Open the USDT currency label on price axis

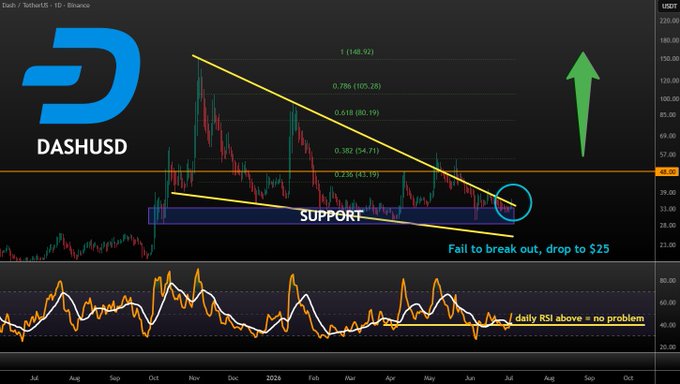pyautogui.click(x=669, y=6)
